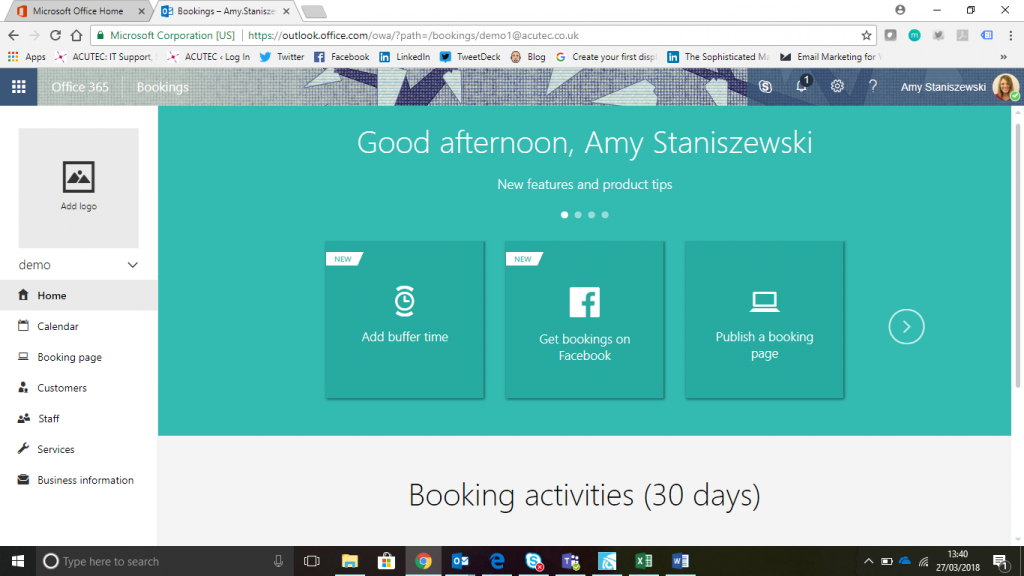This screenshot has height=576, width=1024.
Task: Open the Windows Start menu
Action: click(x=18, y=561)
